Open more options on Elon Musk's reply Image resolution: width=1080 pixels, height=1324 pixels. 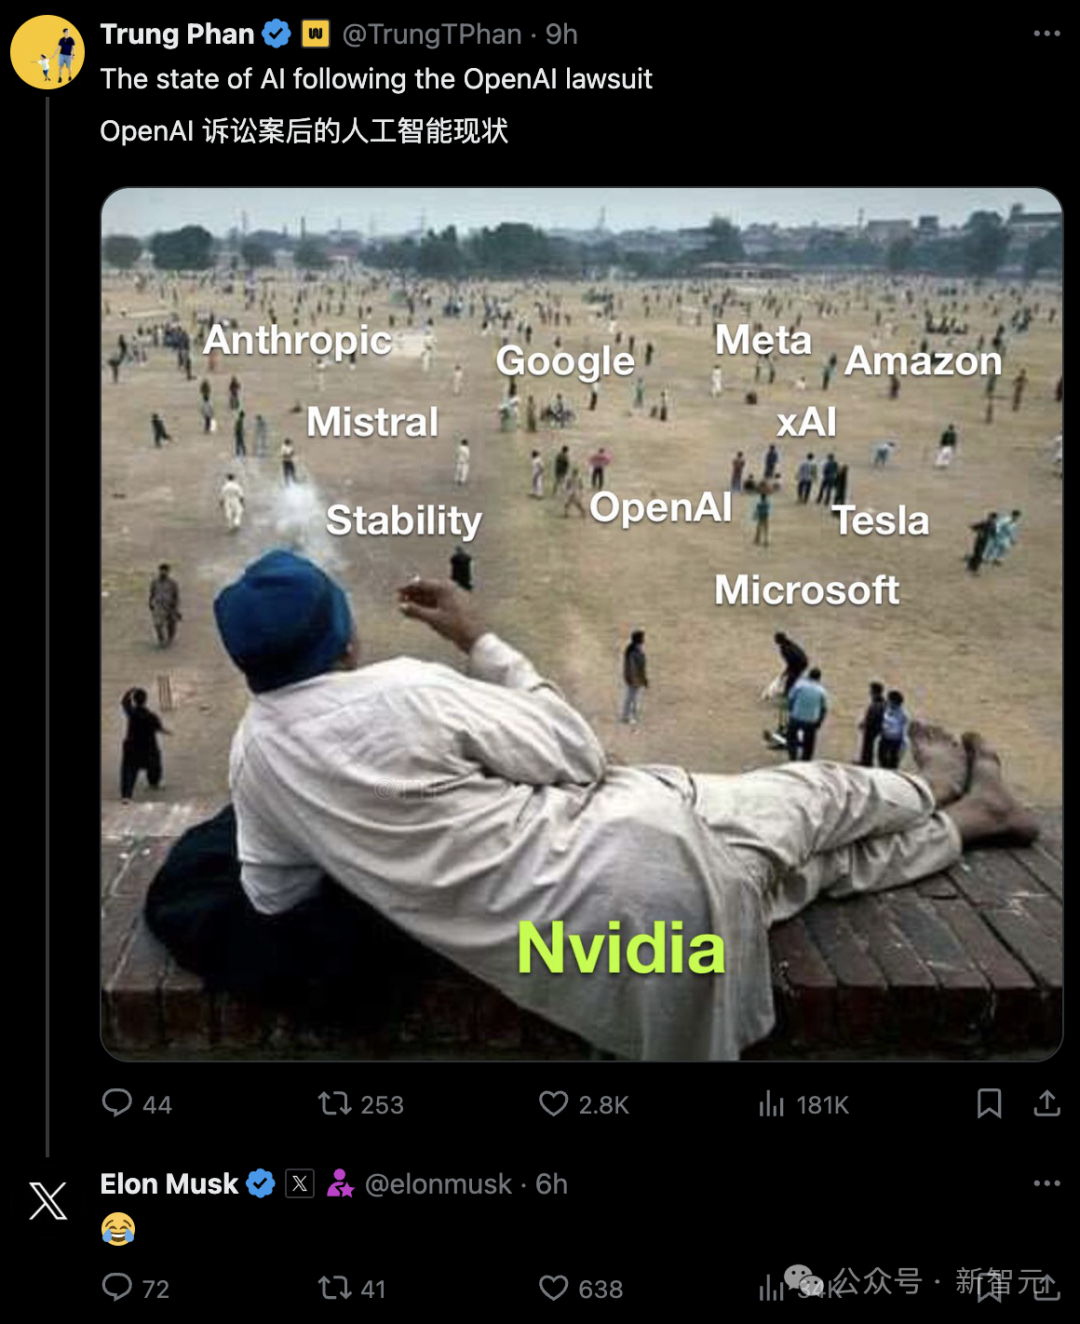click(x=1047, y=1183)
